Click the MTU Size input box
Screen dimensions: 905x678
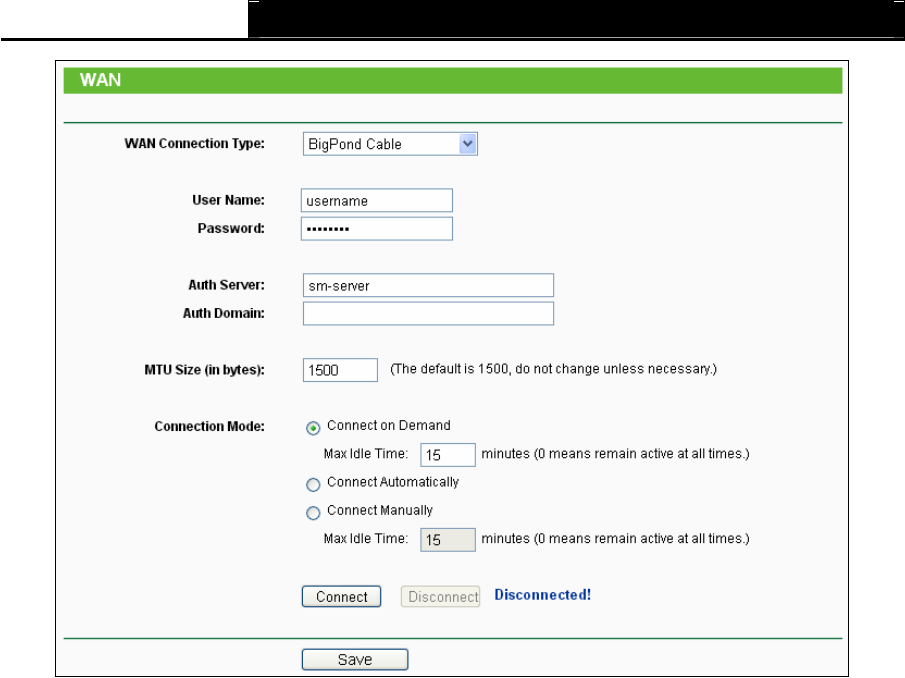[x=340, y=370]
